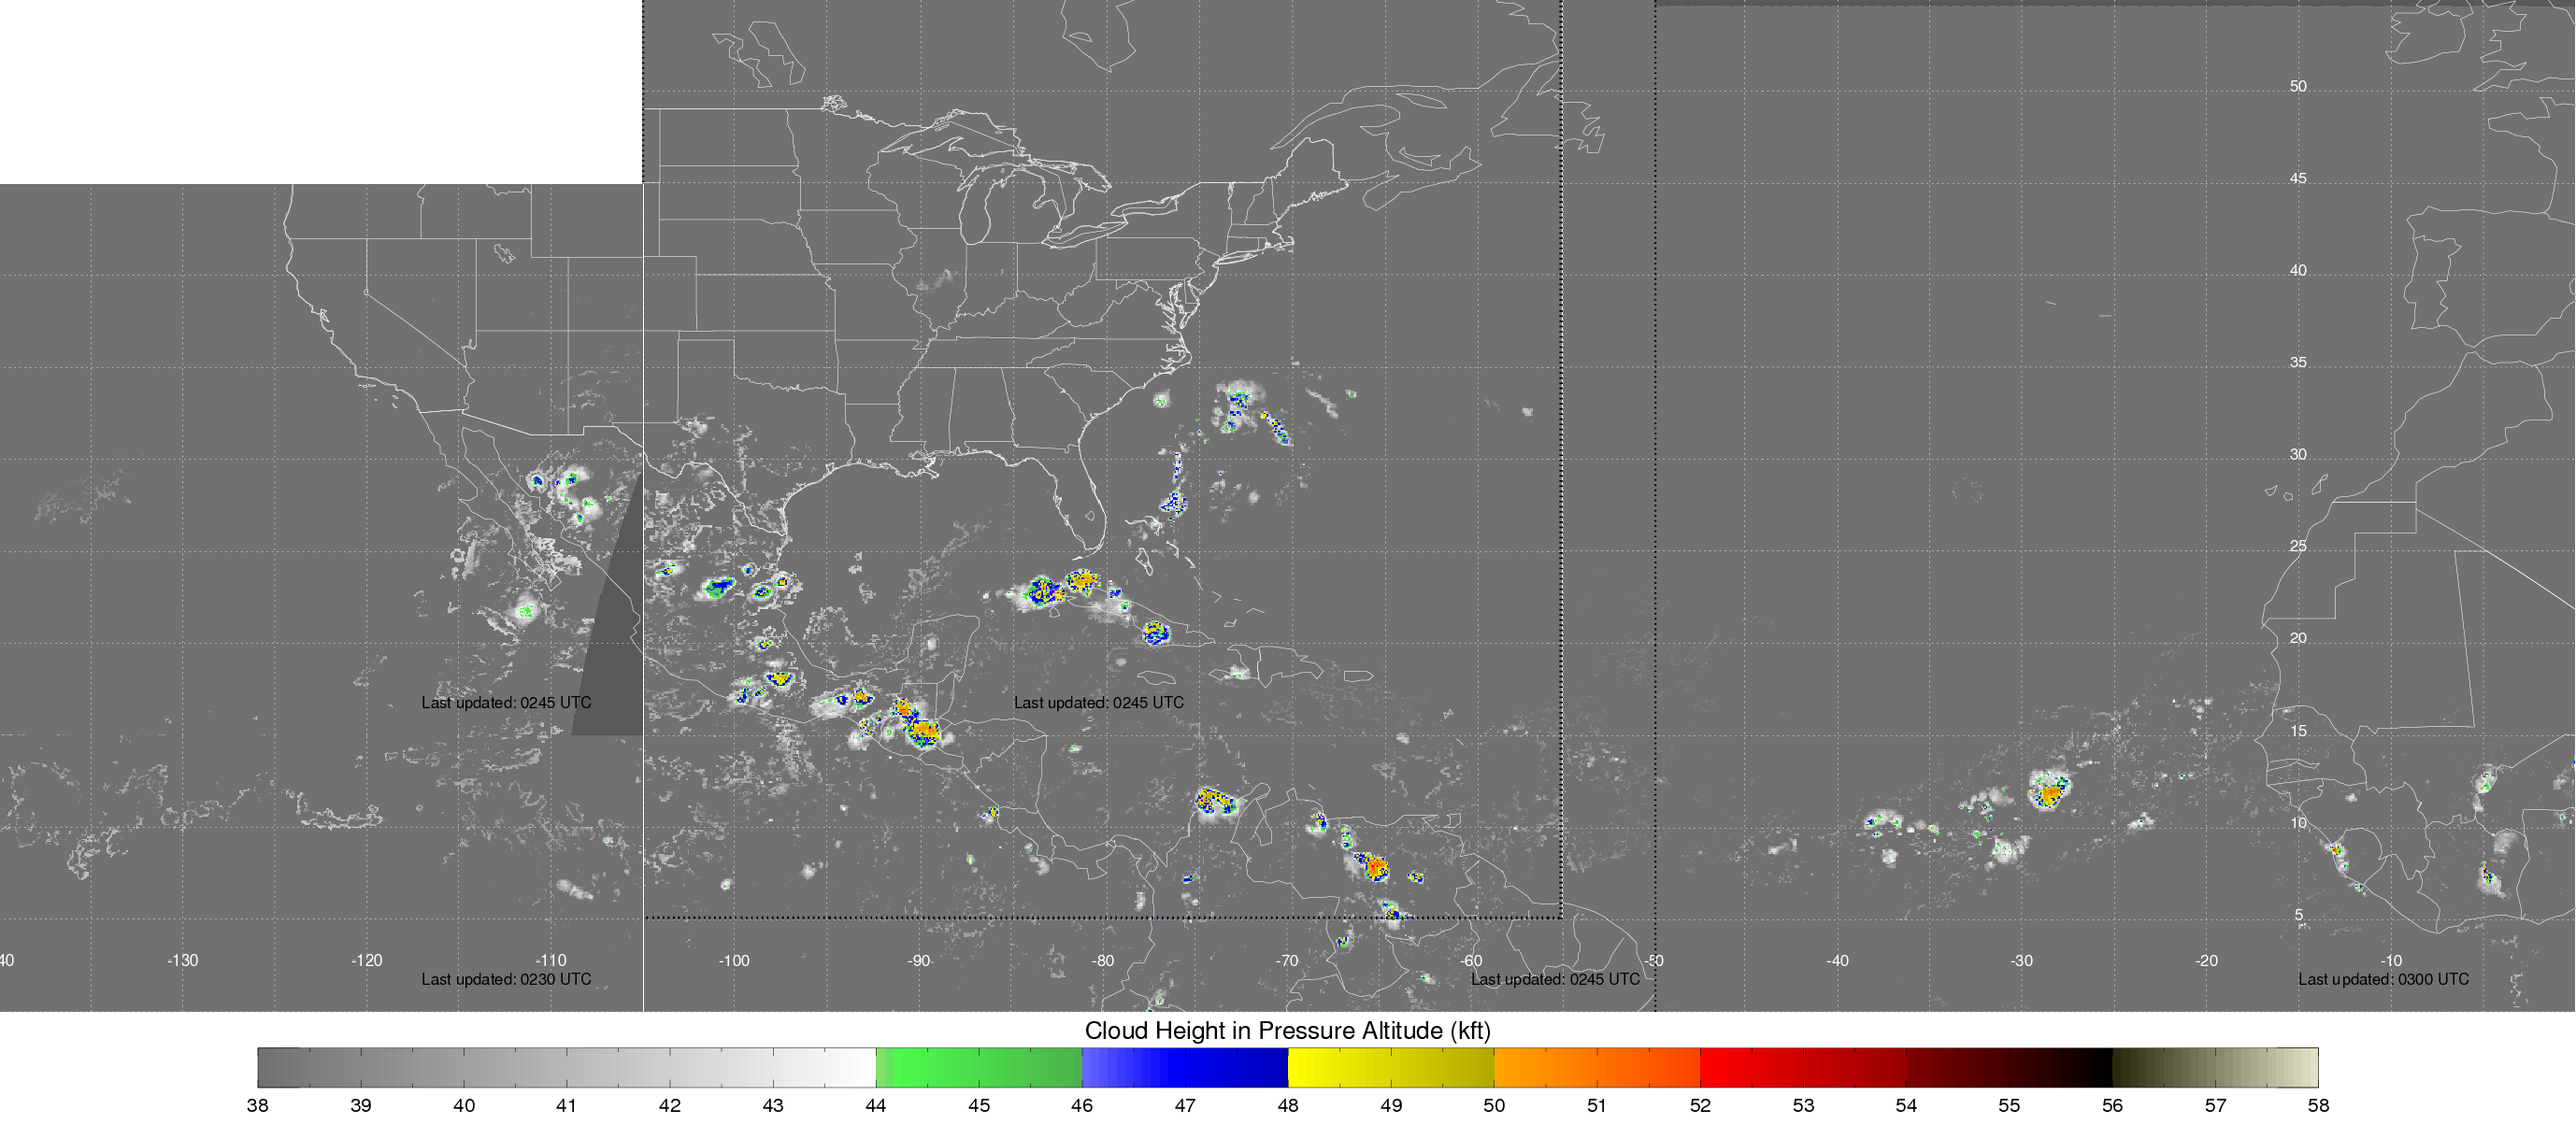Click the -130 longitude axis label
Image resolution: width=2576 pixels, height=1124 pixels.
(182, 960)
